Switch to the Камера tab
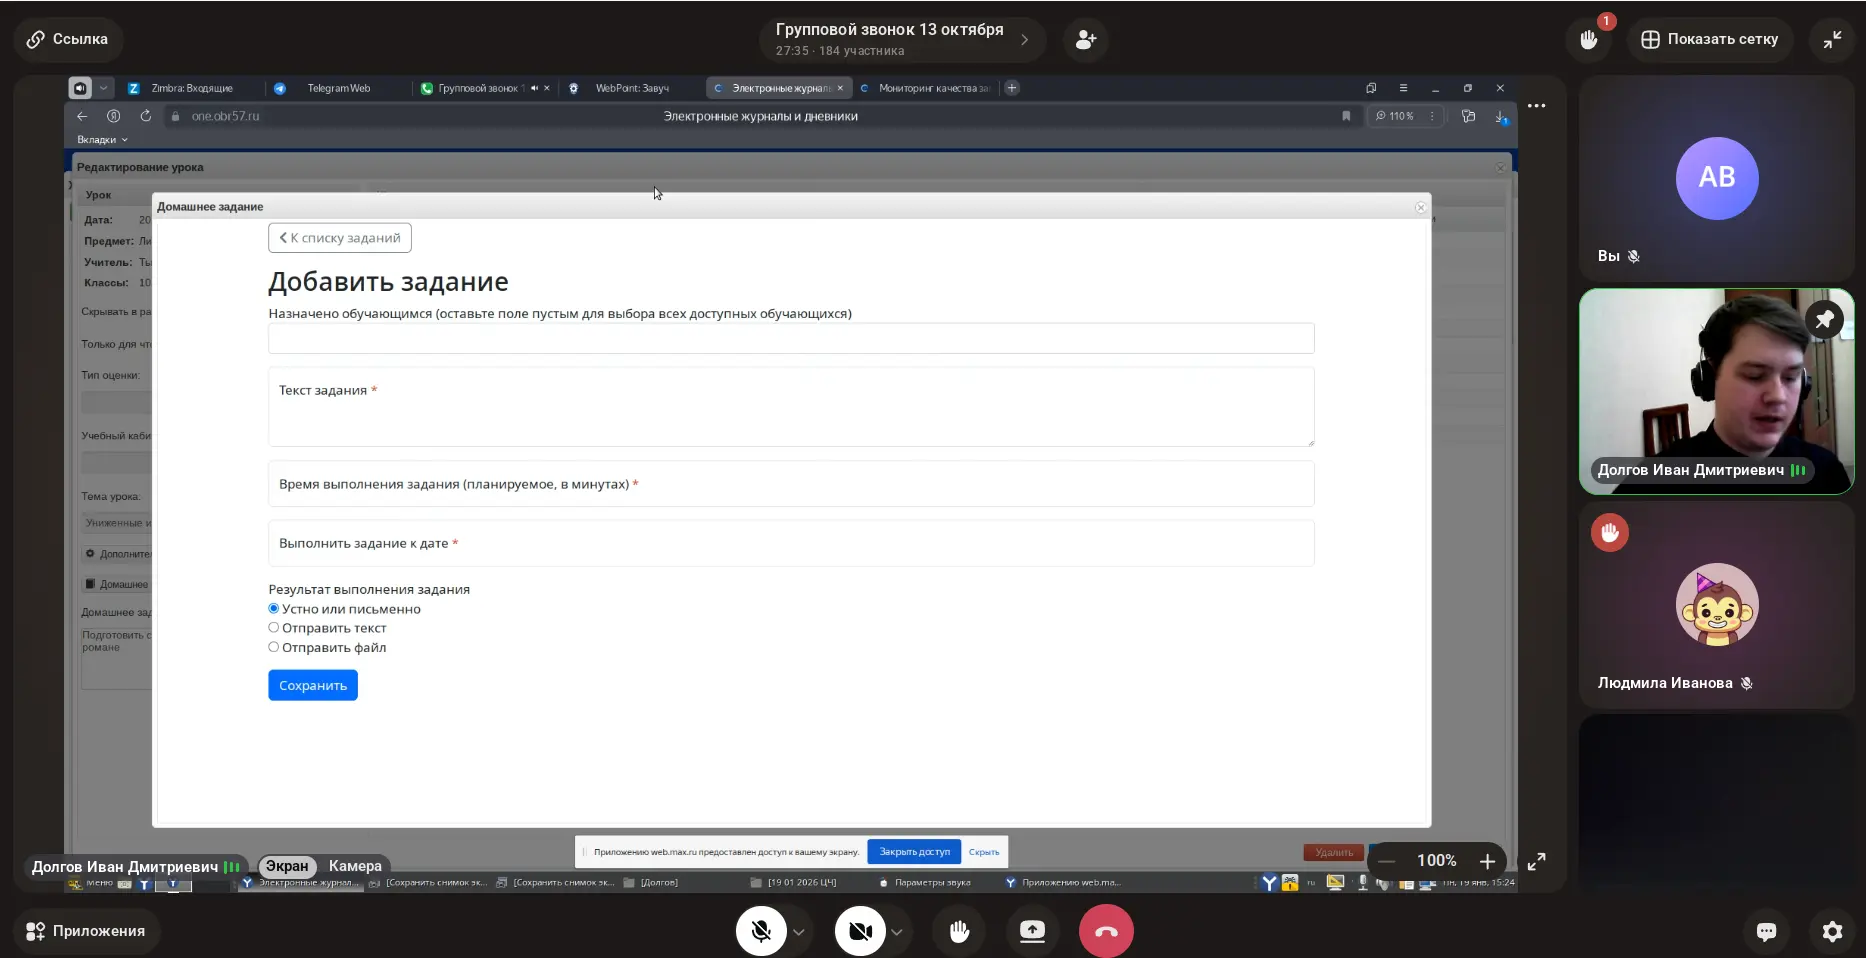The width and height of the screenshot is (1866, 958). 355,866
